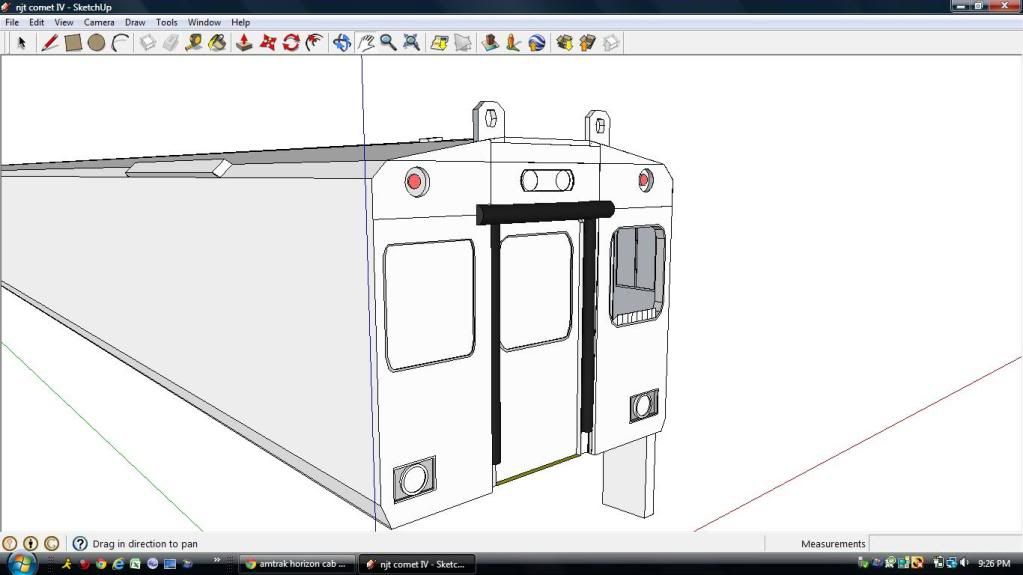Select the Circle tool
Viewport: 1023px width, 575px height.
pyautogui.click(x=96, y=43)
